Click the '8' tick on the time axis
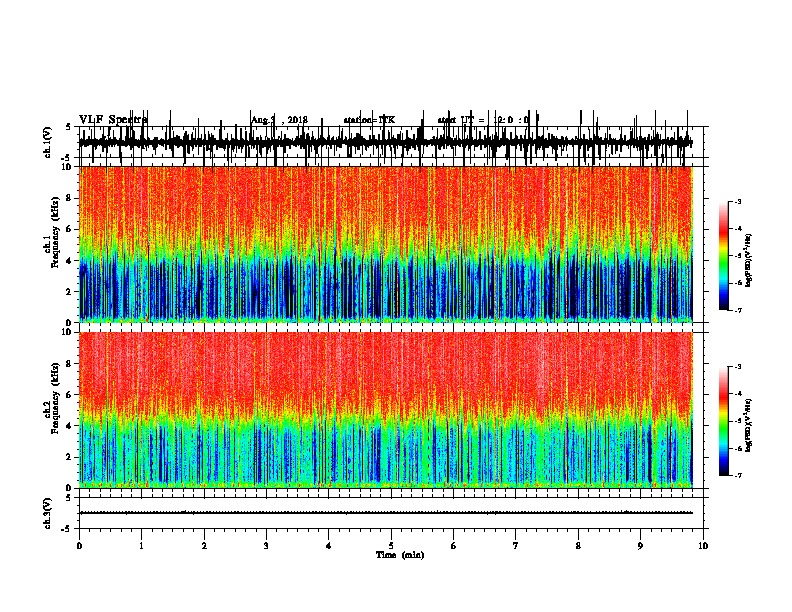792x612 pixels. click(x=578, y=546)
